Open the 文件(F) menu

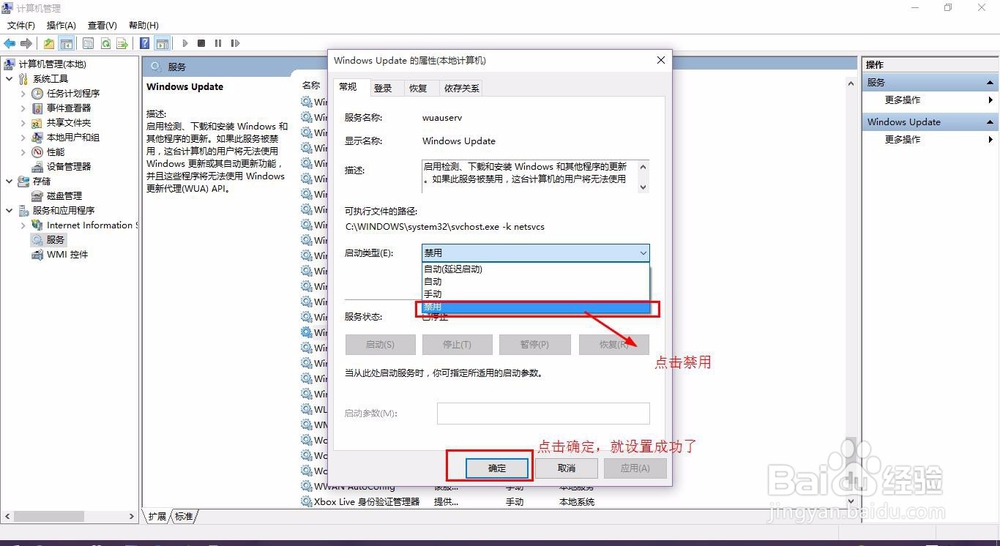coord(21,25)
